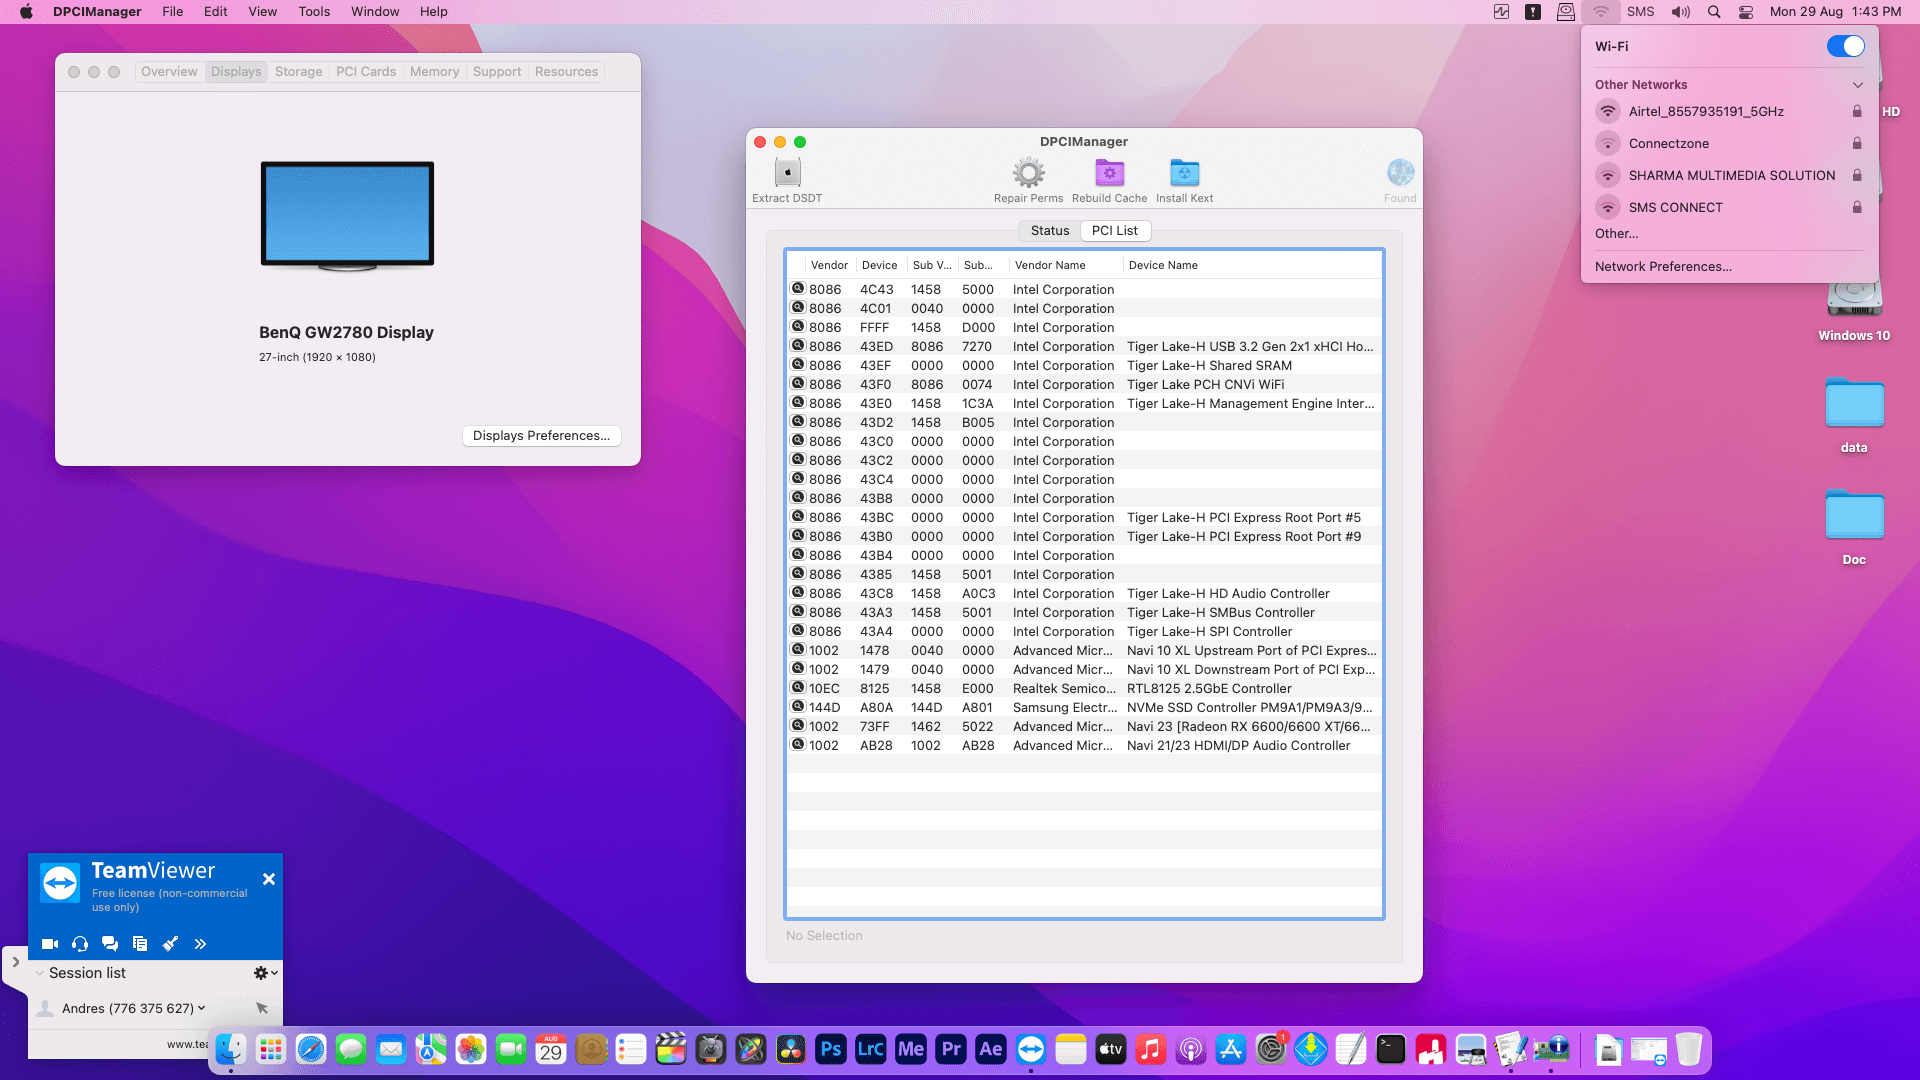Viewport: 1920px width, 1080px height.
Task: Expand Andres session dropdown arrow
Action: pos(202,1008)
